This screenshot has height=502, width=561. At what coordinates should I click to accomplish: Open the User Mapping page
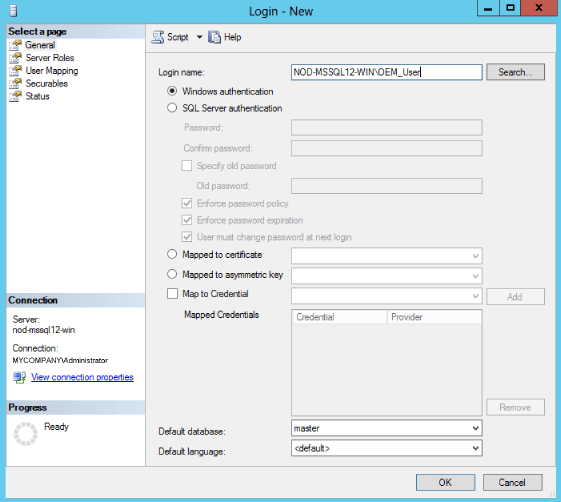click(x=52, y=71)
